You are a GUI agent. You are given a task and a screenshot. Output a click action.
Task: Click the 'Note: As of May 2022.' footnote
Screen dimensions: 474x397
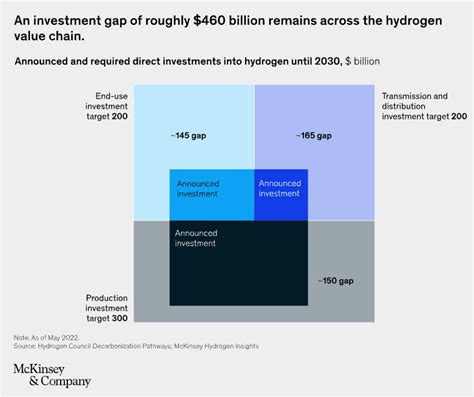(x=46, y=337)
